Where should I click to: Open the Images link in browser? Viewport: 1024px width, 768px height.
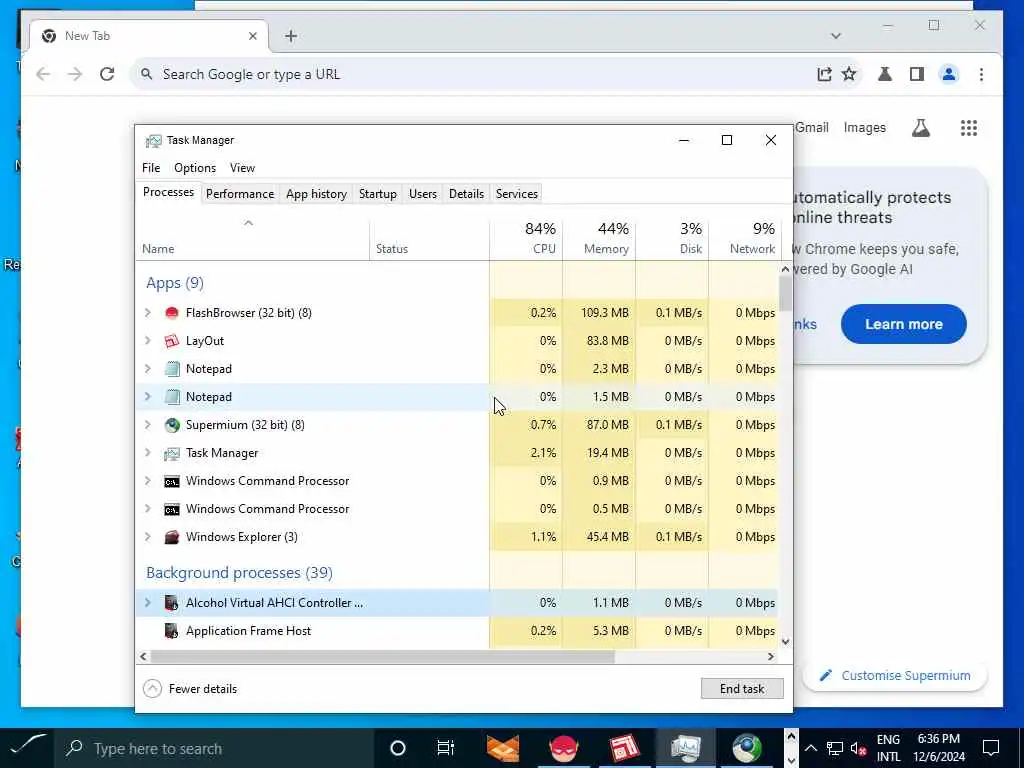pos(865,128)
